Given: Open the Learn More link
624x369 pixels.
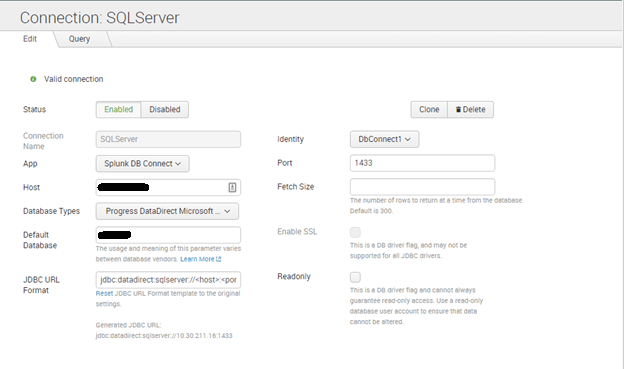Looking at the screenshot, I should coord(197,259).
